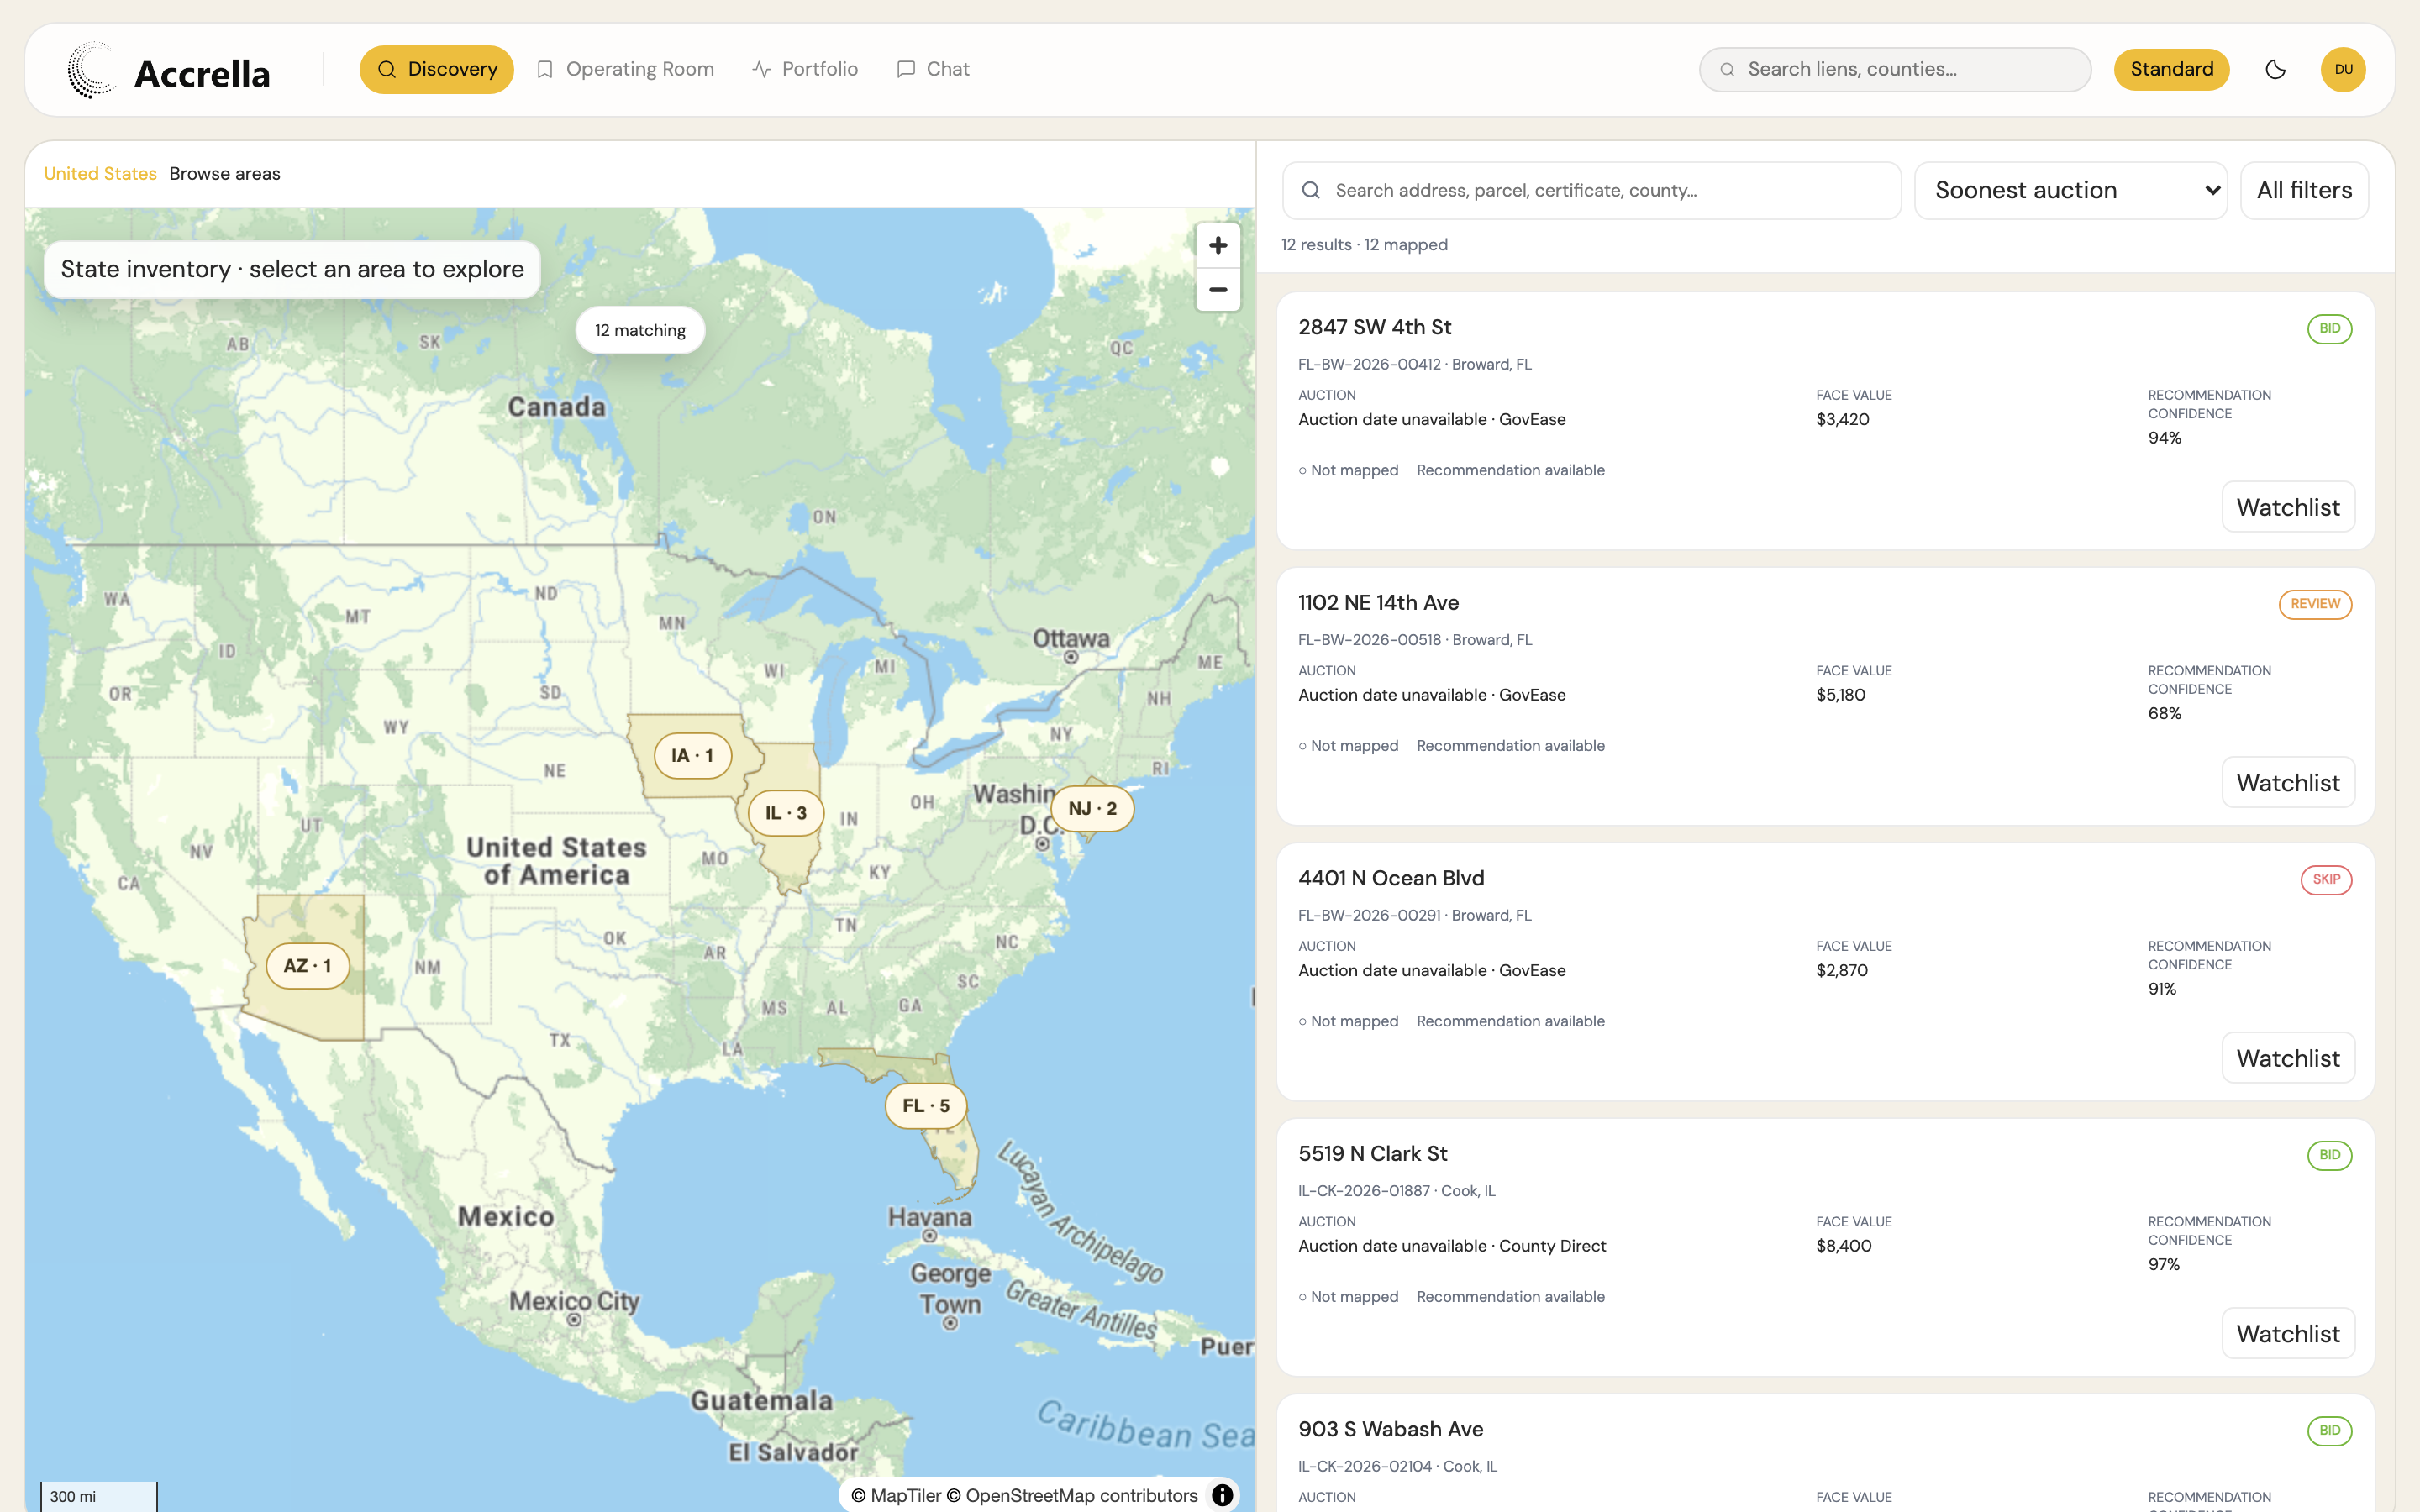Select the FL · 5 state marker
This screenshot has height=1512, width=2420.
[x=926, y=1106]
